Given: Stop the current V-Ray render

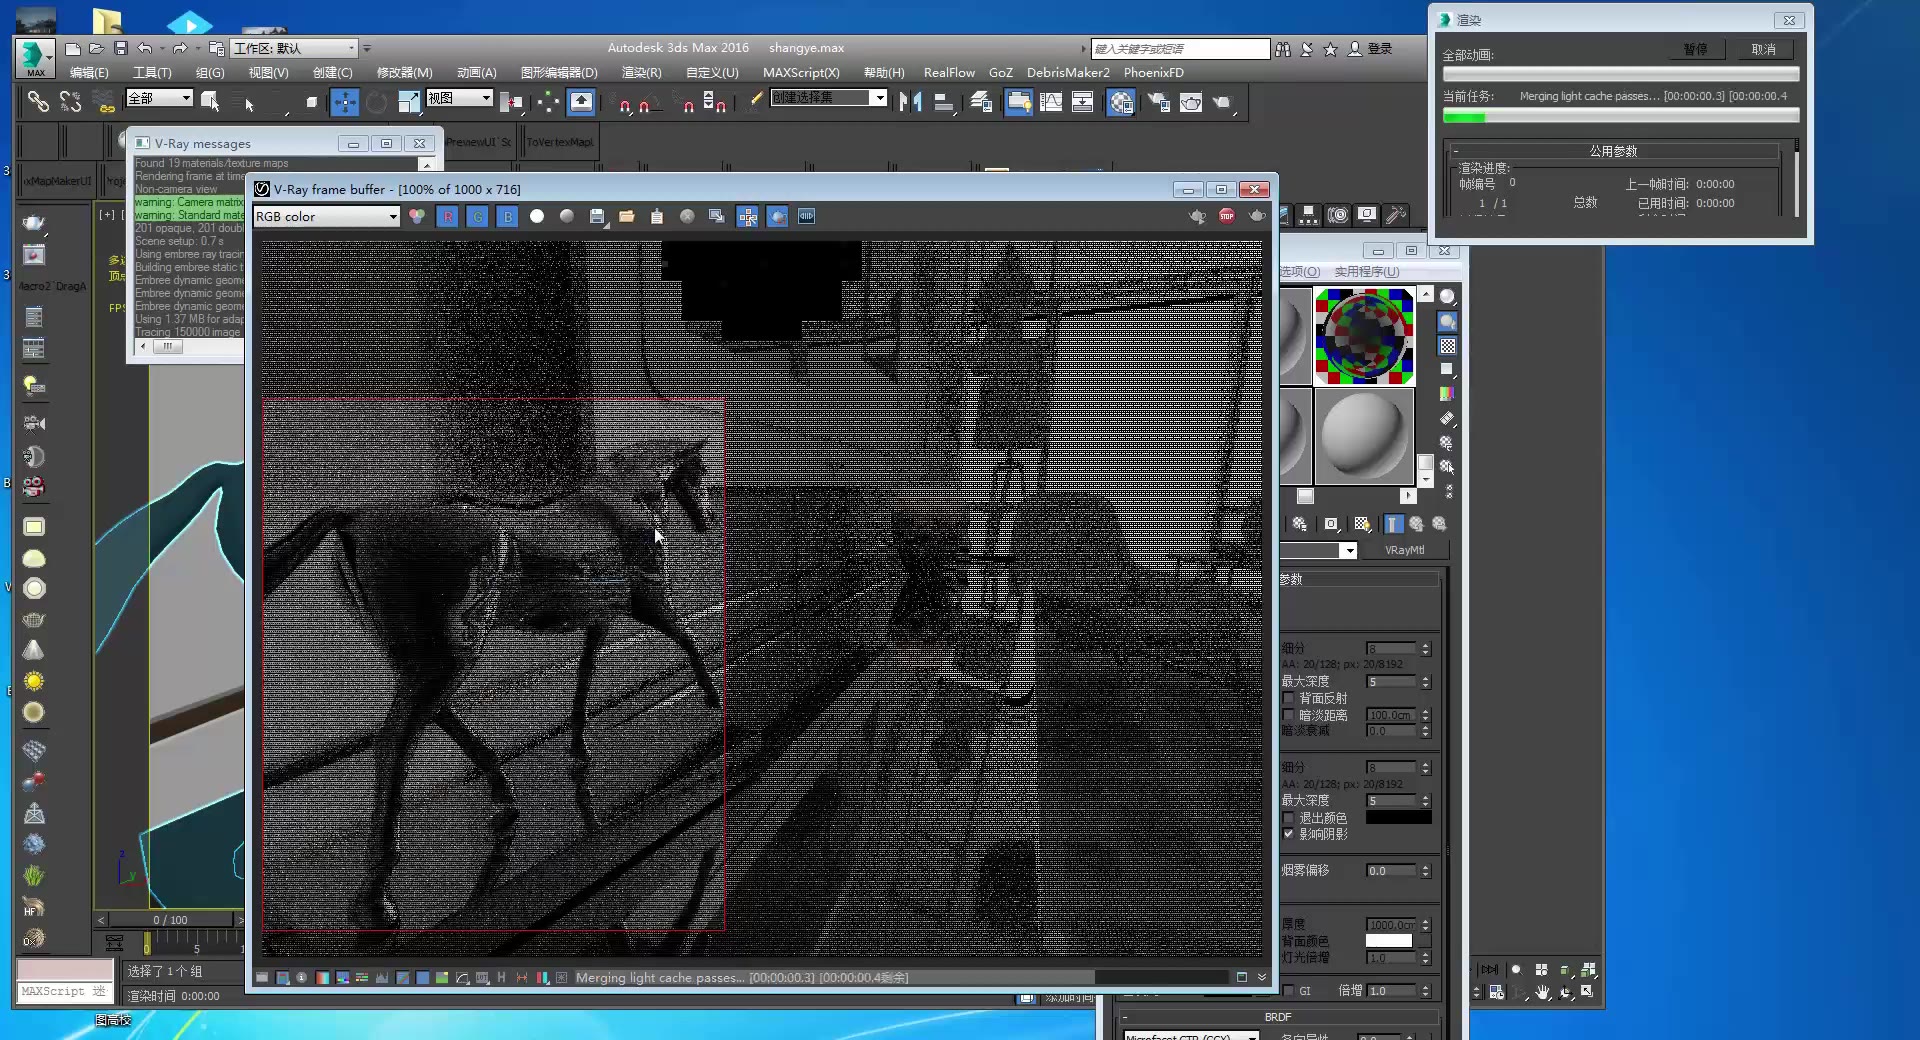Looking at the screenshot, I should pos(1227,216).
